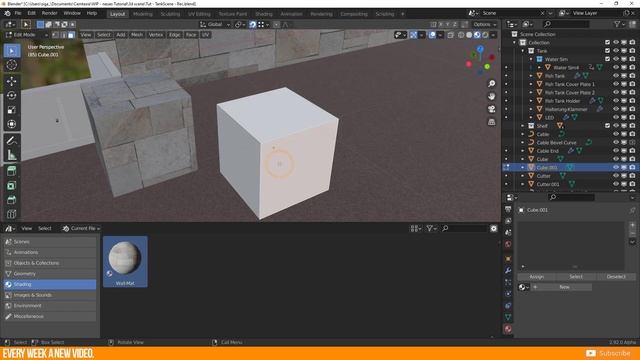
Task: Open Global transform orientation dropdown
Action: 215,24
